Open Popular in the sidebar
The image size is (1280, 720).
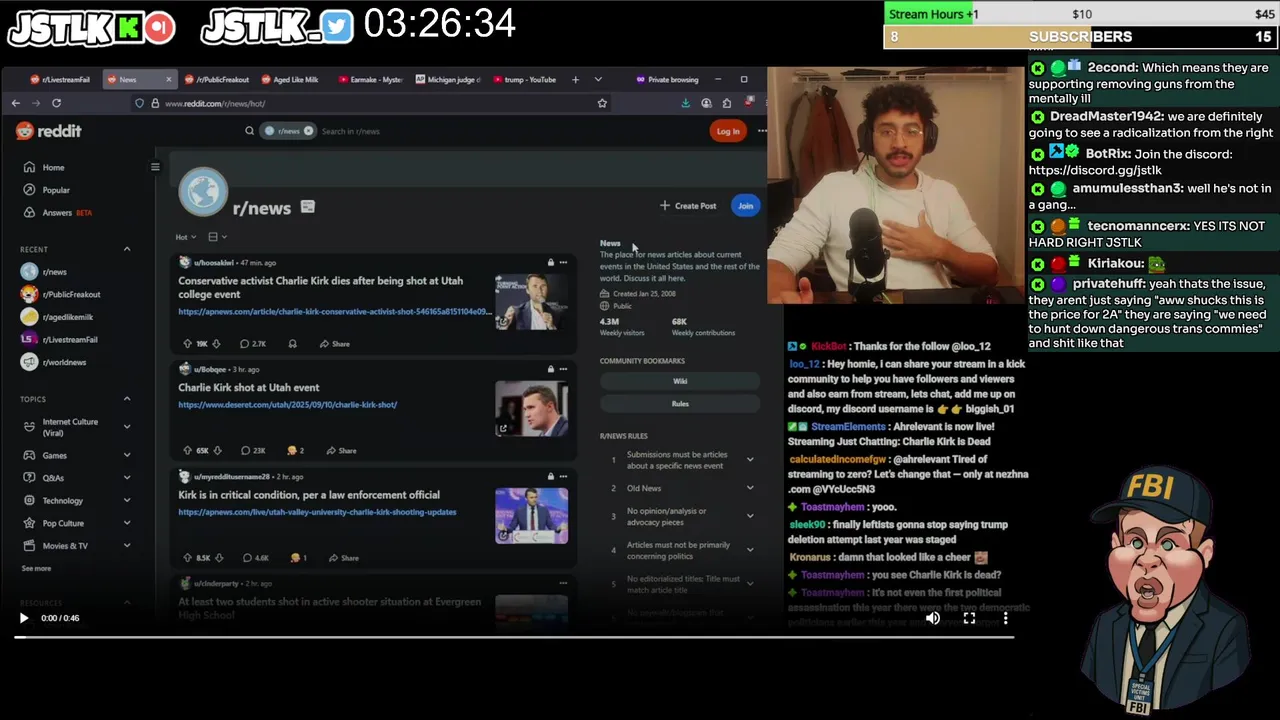[56, 190]
